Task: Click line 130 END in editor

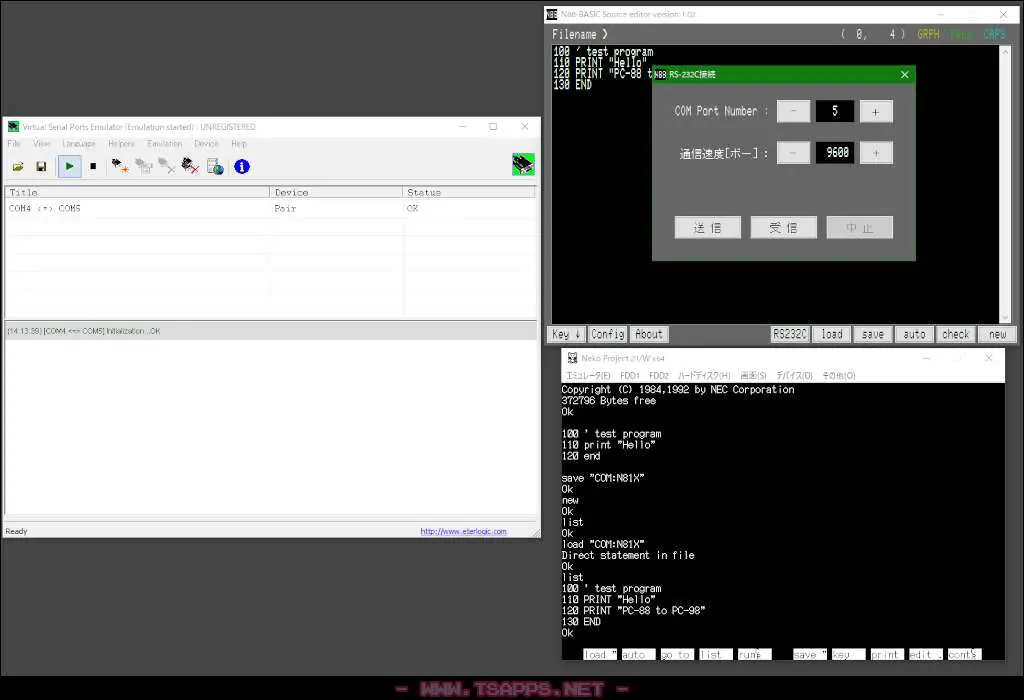Action: pos(572,85)
